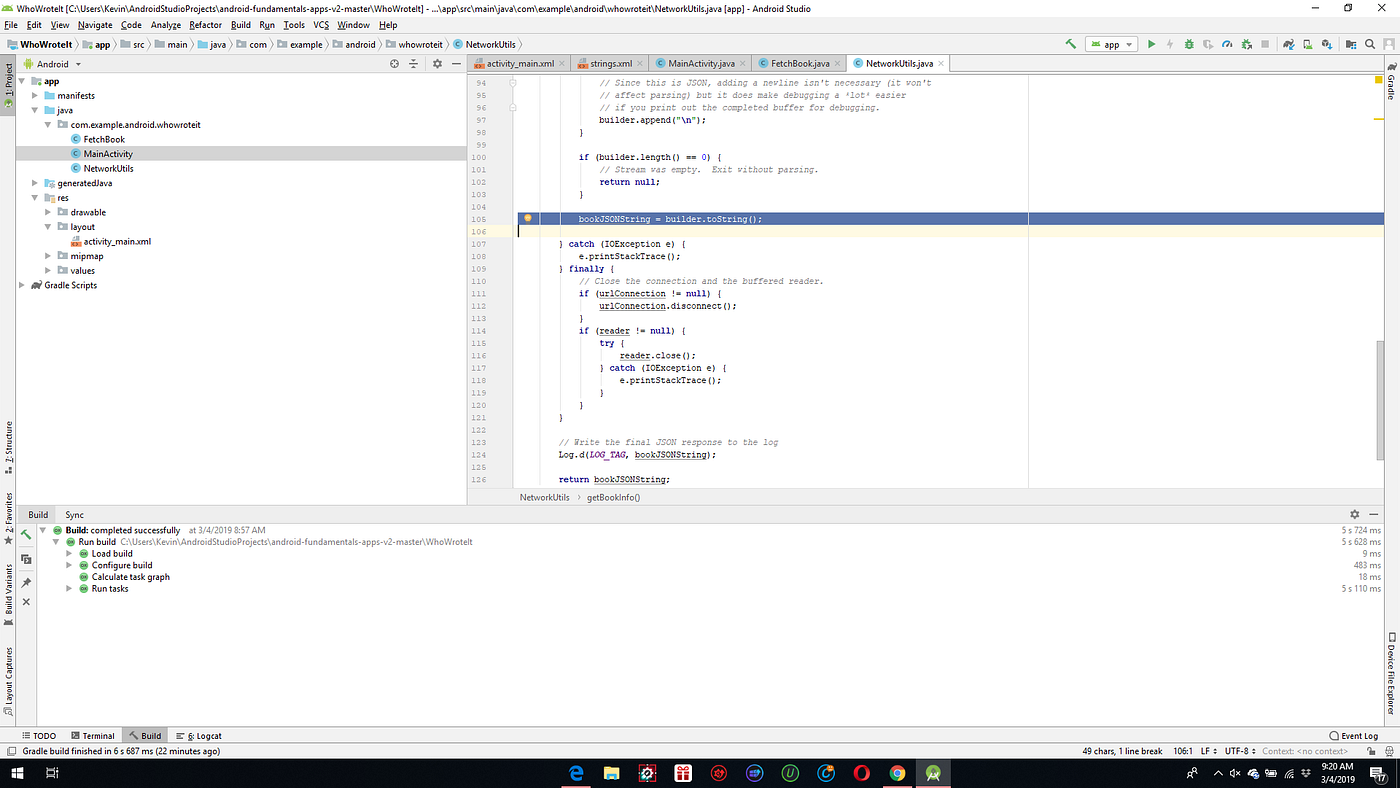The image size is (1400, 788).
Task: Expand the Gradle Scripts node
Action: pyautogui.click(x=22, y=285)
